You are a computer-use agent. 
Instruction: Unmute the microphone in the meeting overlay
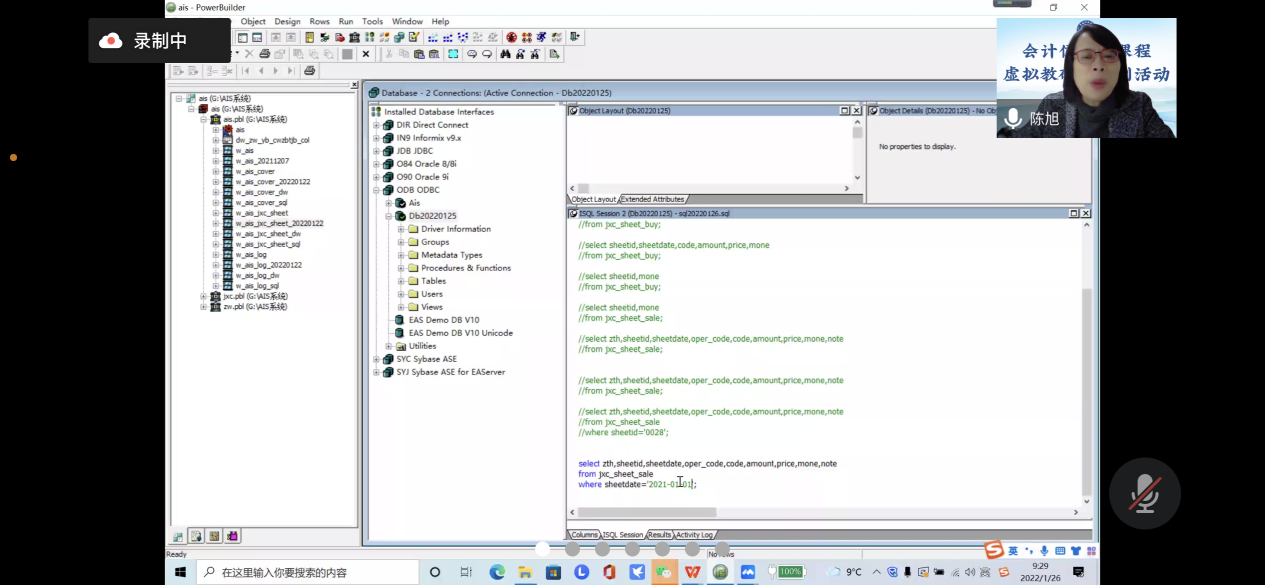point(1145,494)
